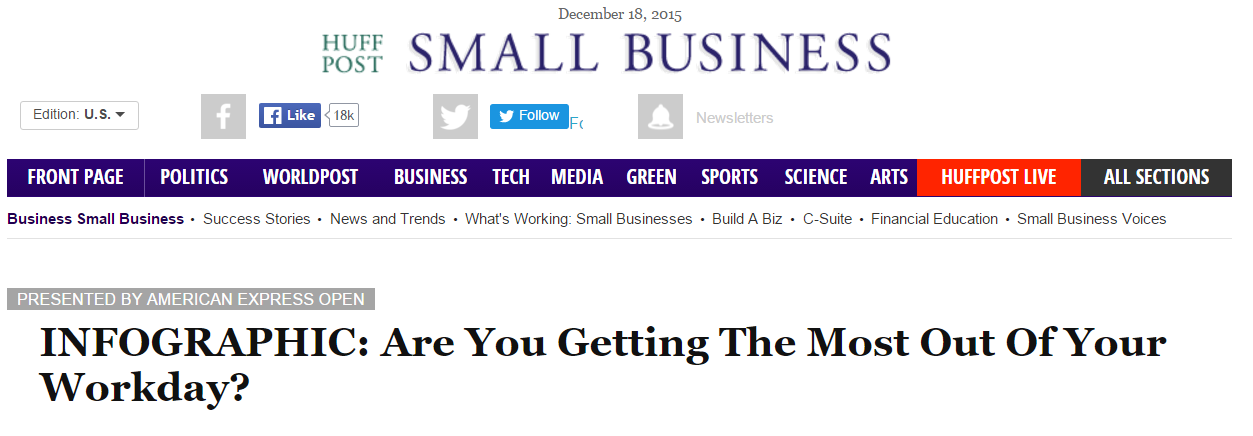Open the News and Trends link
This screenshot has height=436, width=1253.
pyautogui.click(x=388, y=219)
